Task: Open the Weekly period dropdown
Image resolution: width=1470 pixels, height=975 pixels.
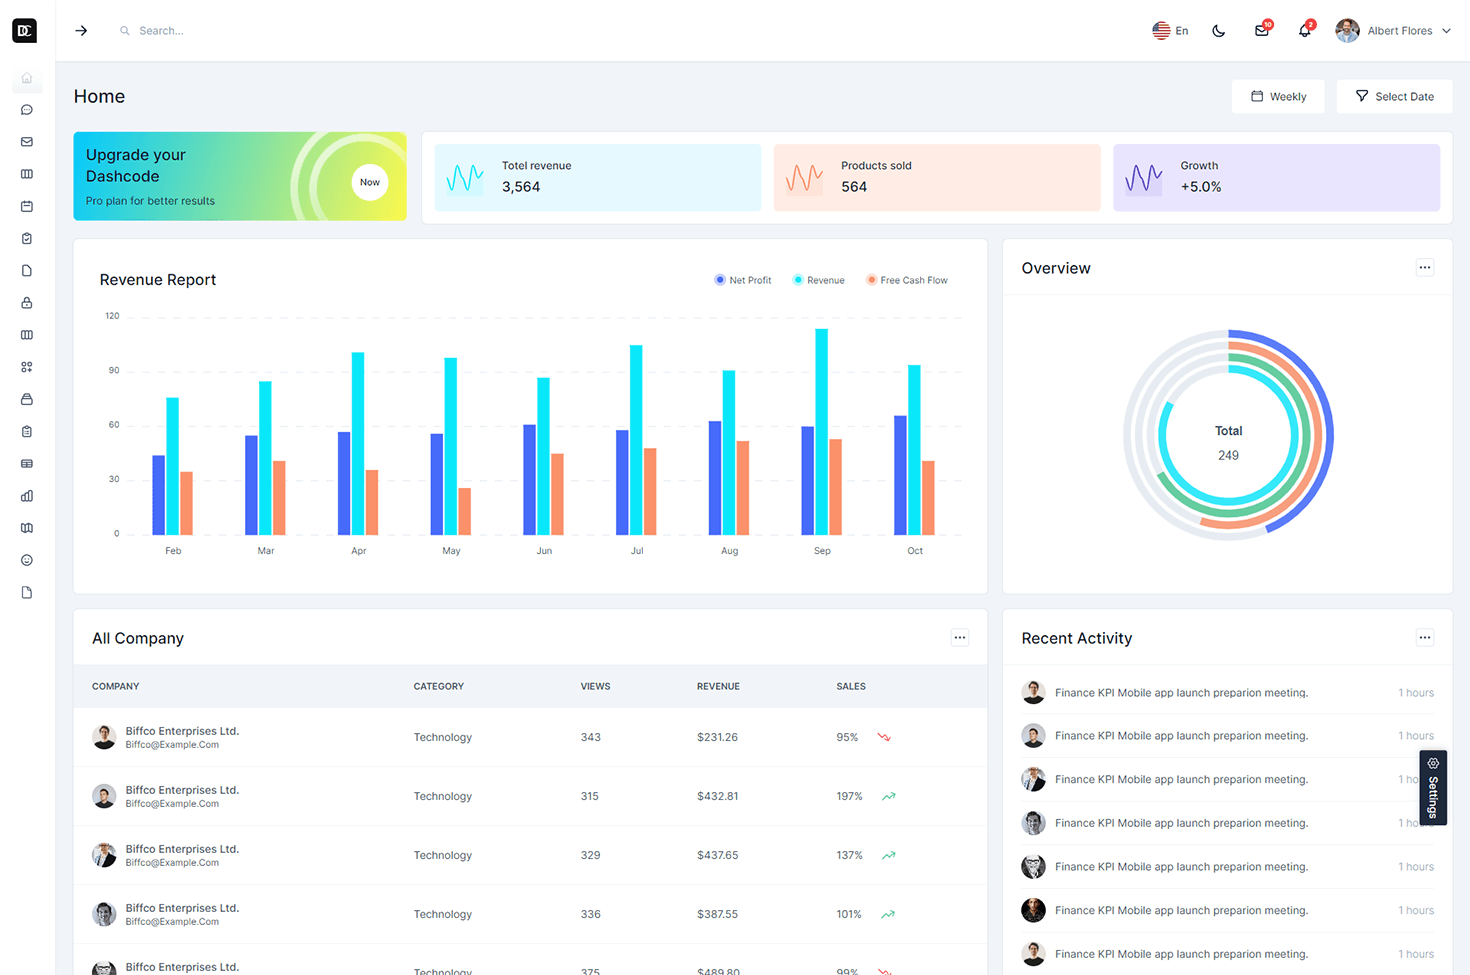Action: click(1278, 96)
